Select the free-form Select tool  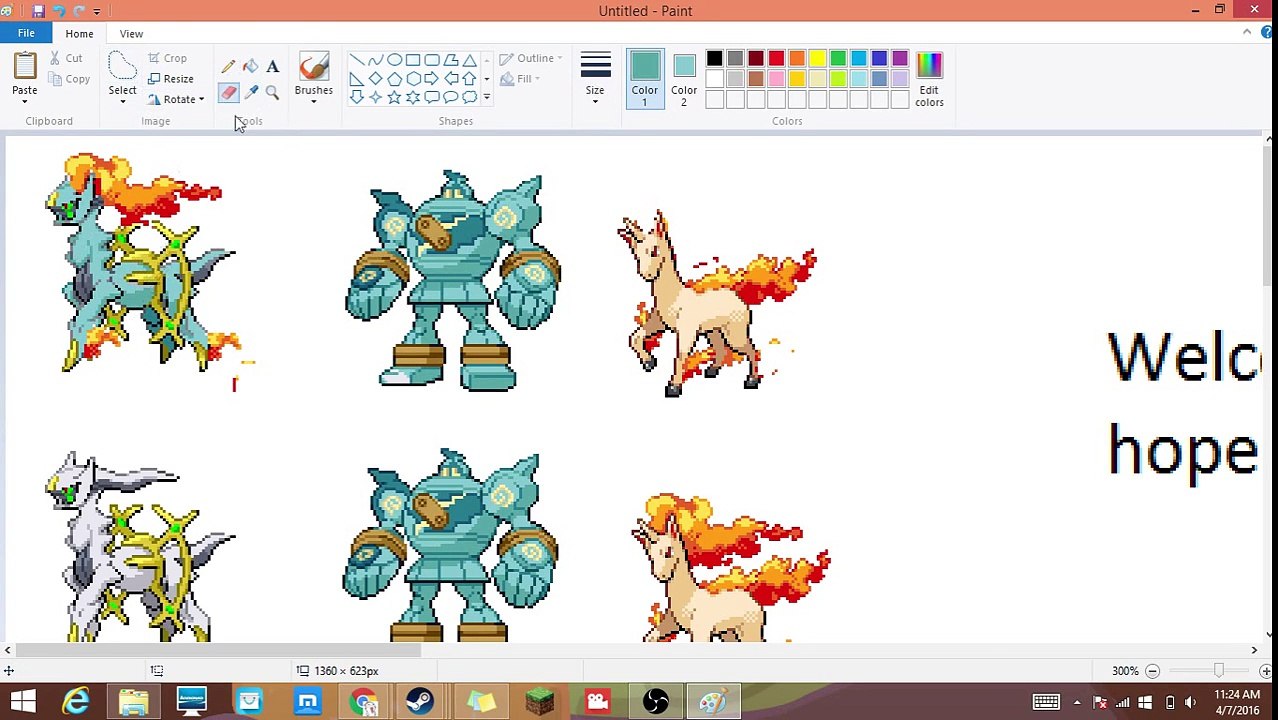coord(122,66)
